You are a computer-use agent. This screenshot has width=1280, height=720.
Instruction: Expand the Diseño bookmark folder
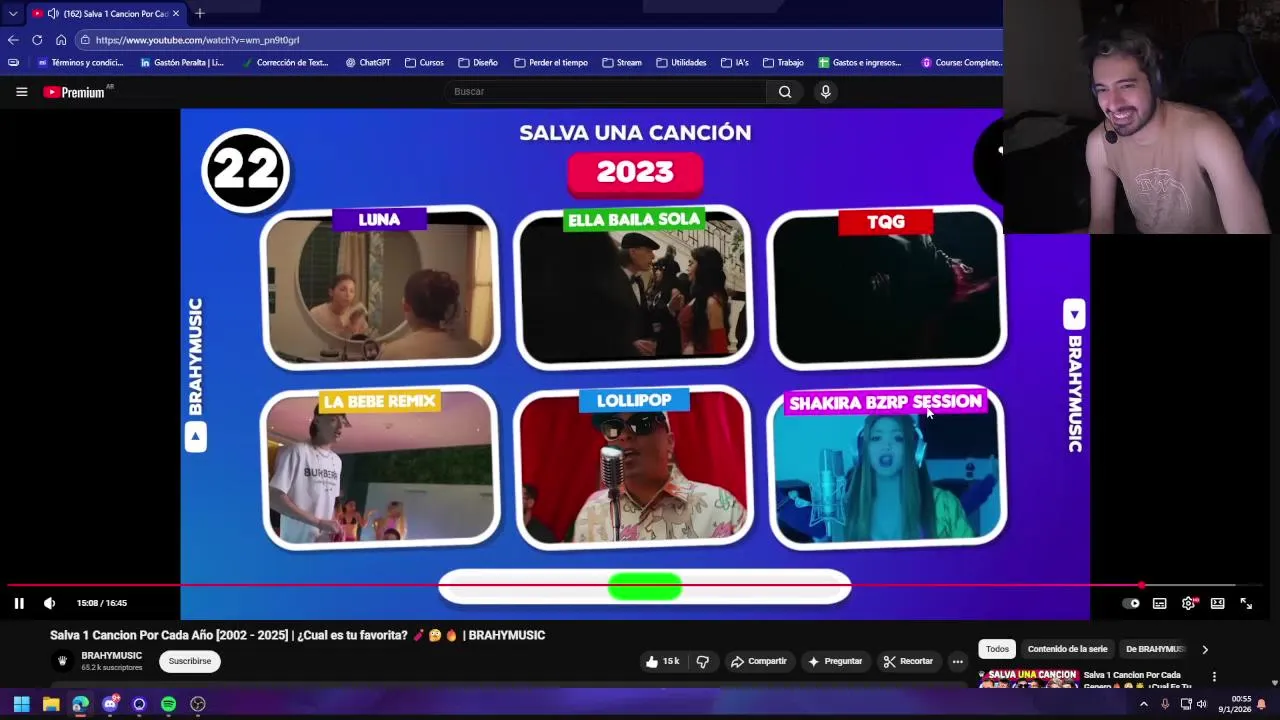click(478, 63)
